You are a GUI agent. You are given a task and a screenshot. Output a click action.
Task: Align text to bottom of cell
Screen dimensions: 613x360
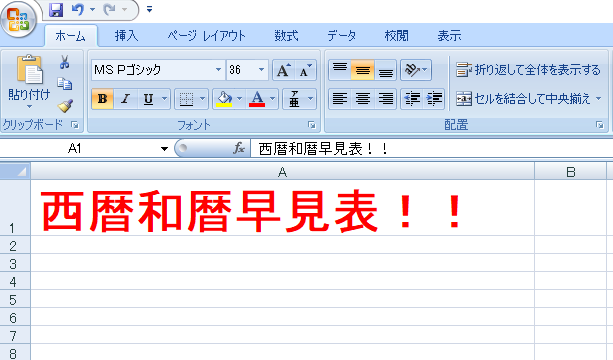pos(385,70)
